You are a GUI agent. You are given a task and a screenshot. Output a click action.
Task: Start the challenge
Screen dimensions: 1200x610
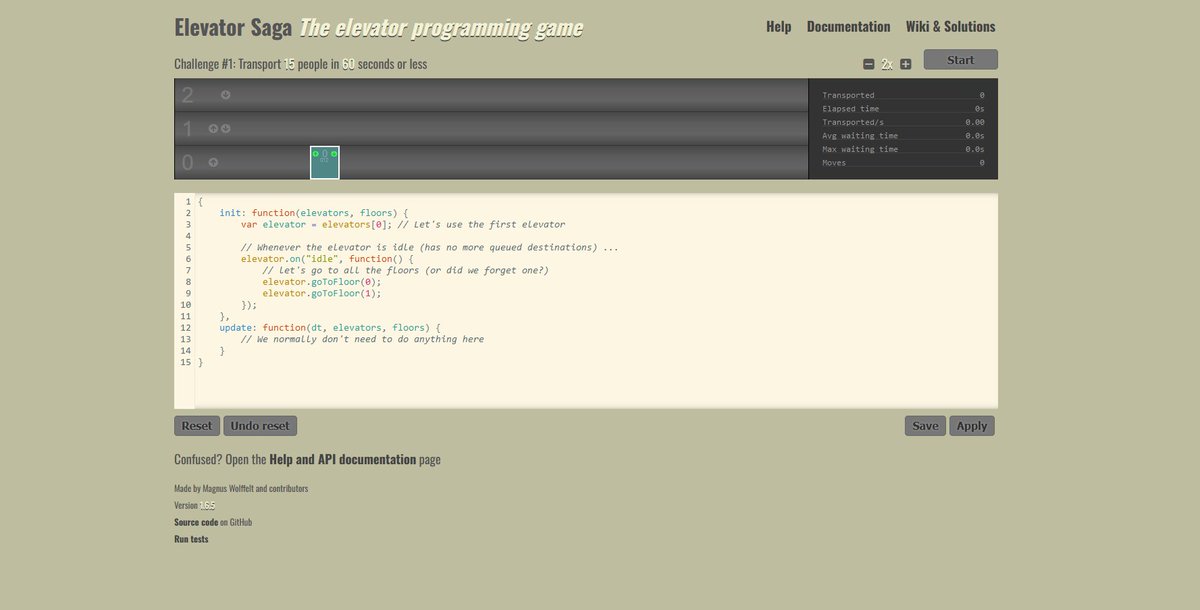[x=959, y=59]
